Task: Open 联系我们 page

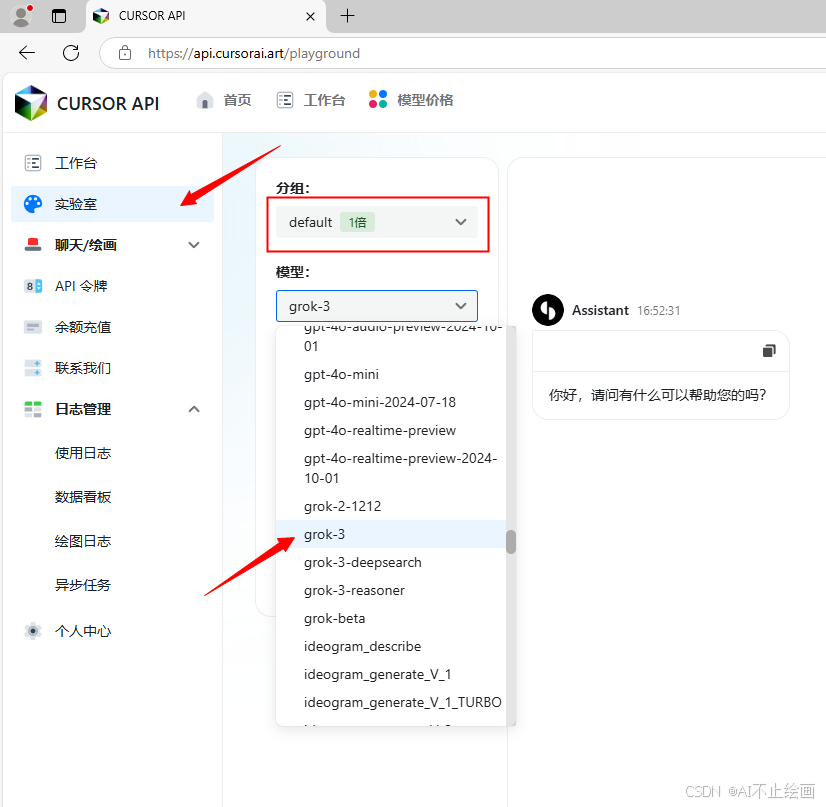Action: pos(112,368)
